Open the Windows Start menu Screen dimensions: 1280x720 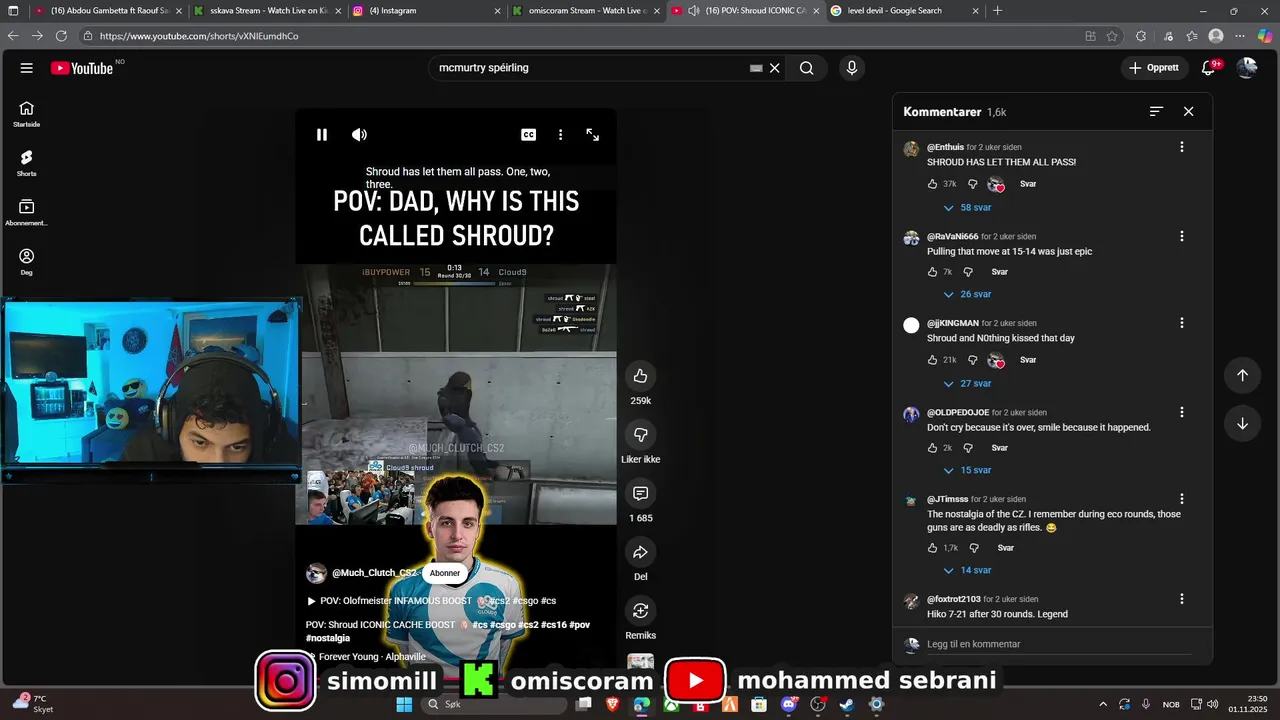pos(404,705)
